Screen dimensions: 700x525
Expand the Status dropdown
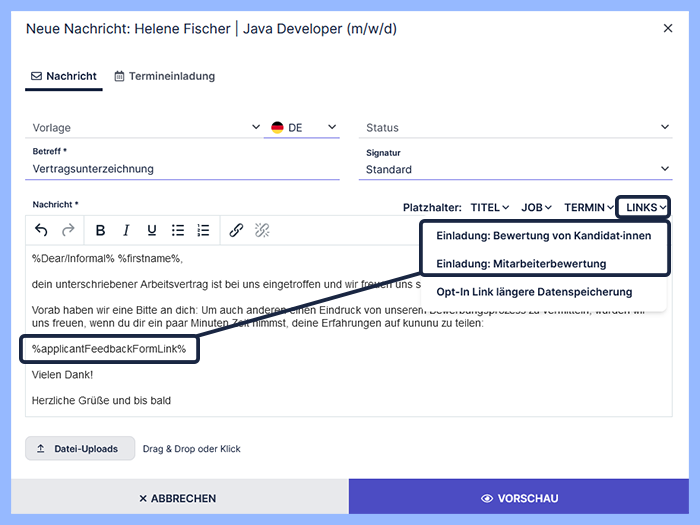click(515, 128)
